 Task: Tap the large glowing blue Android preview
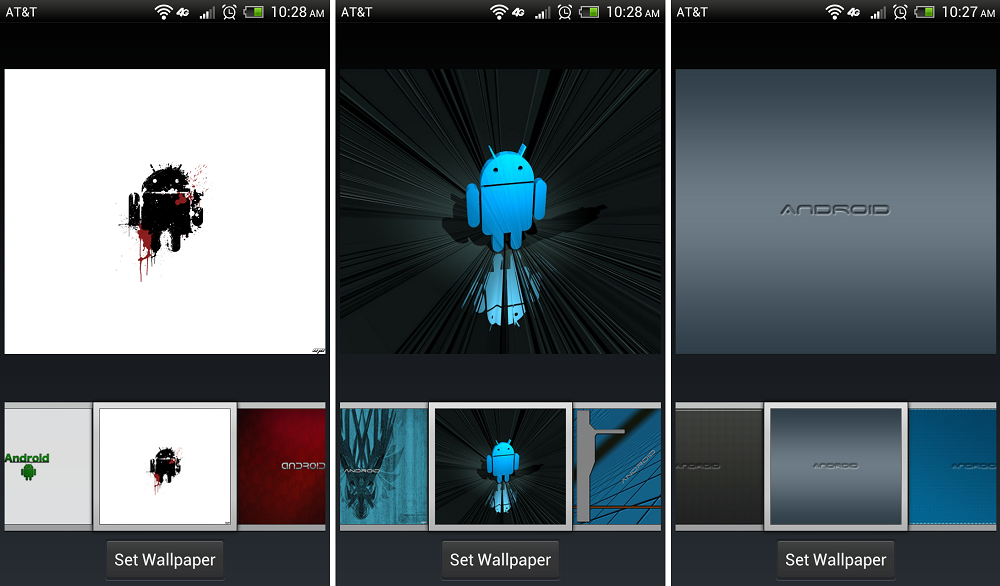pyautogui.click(x=500, y=211)
